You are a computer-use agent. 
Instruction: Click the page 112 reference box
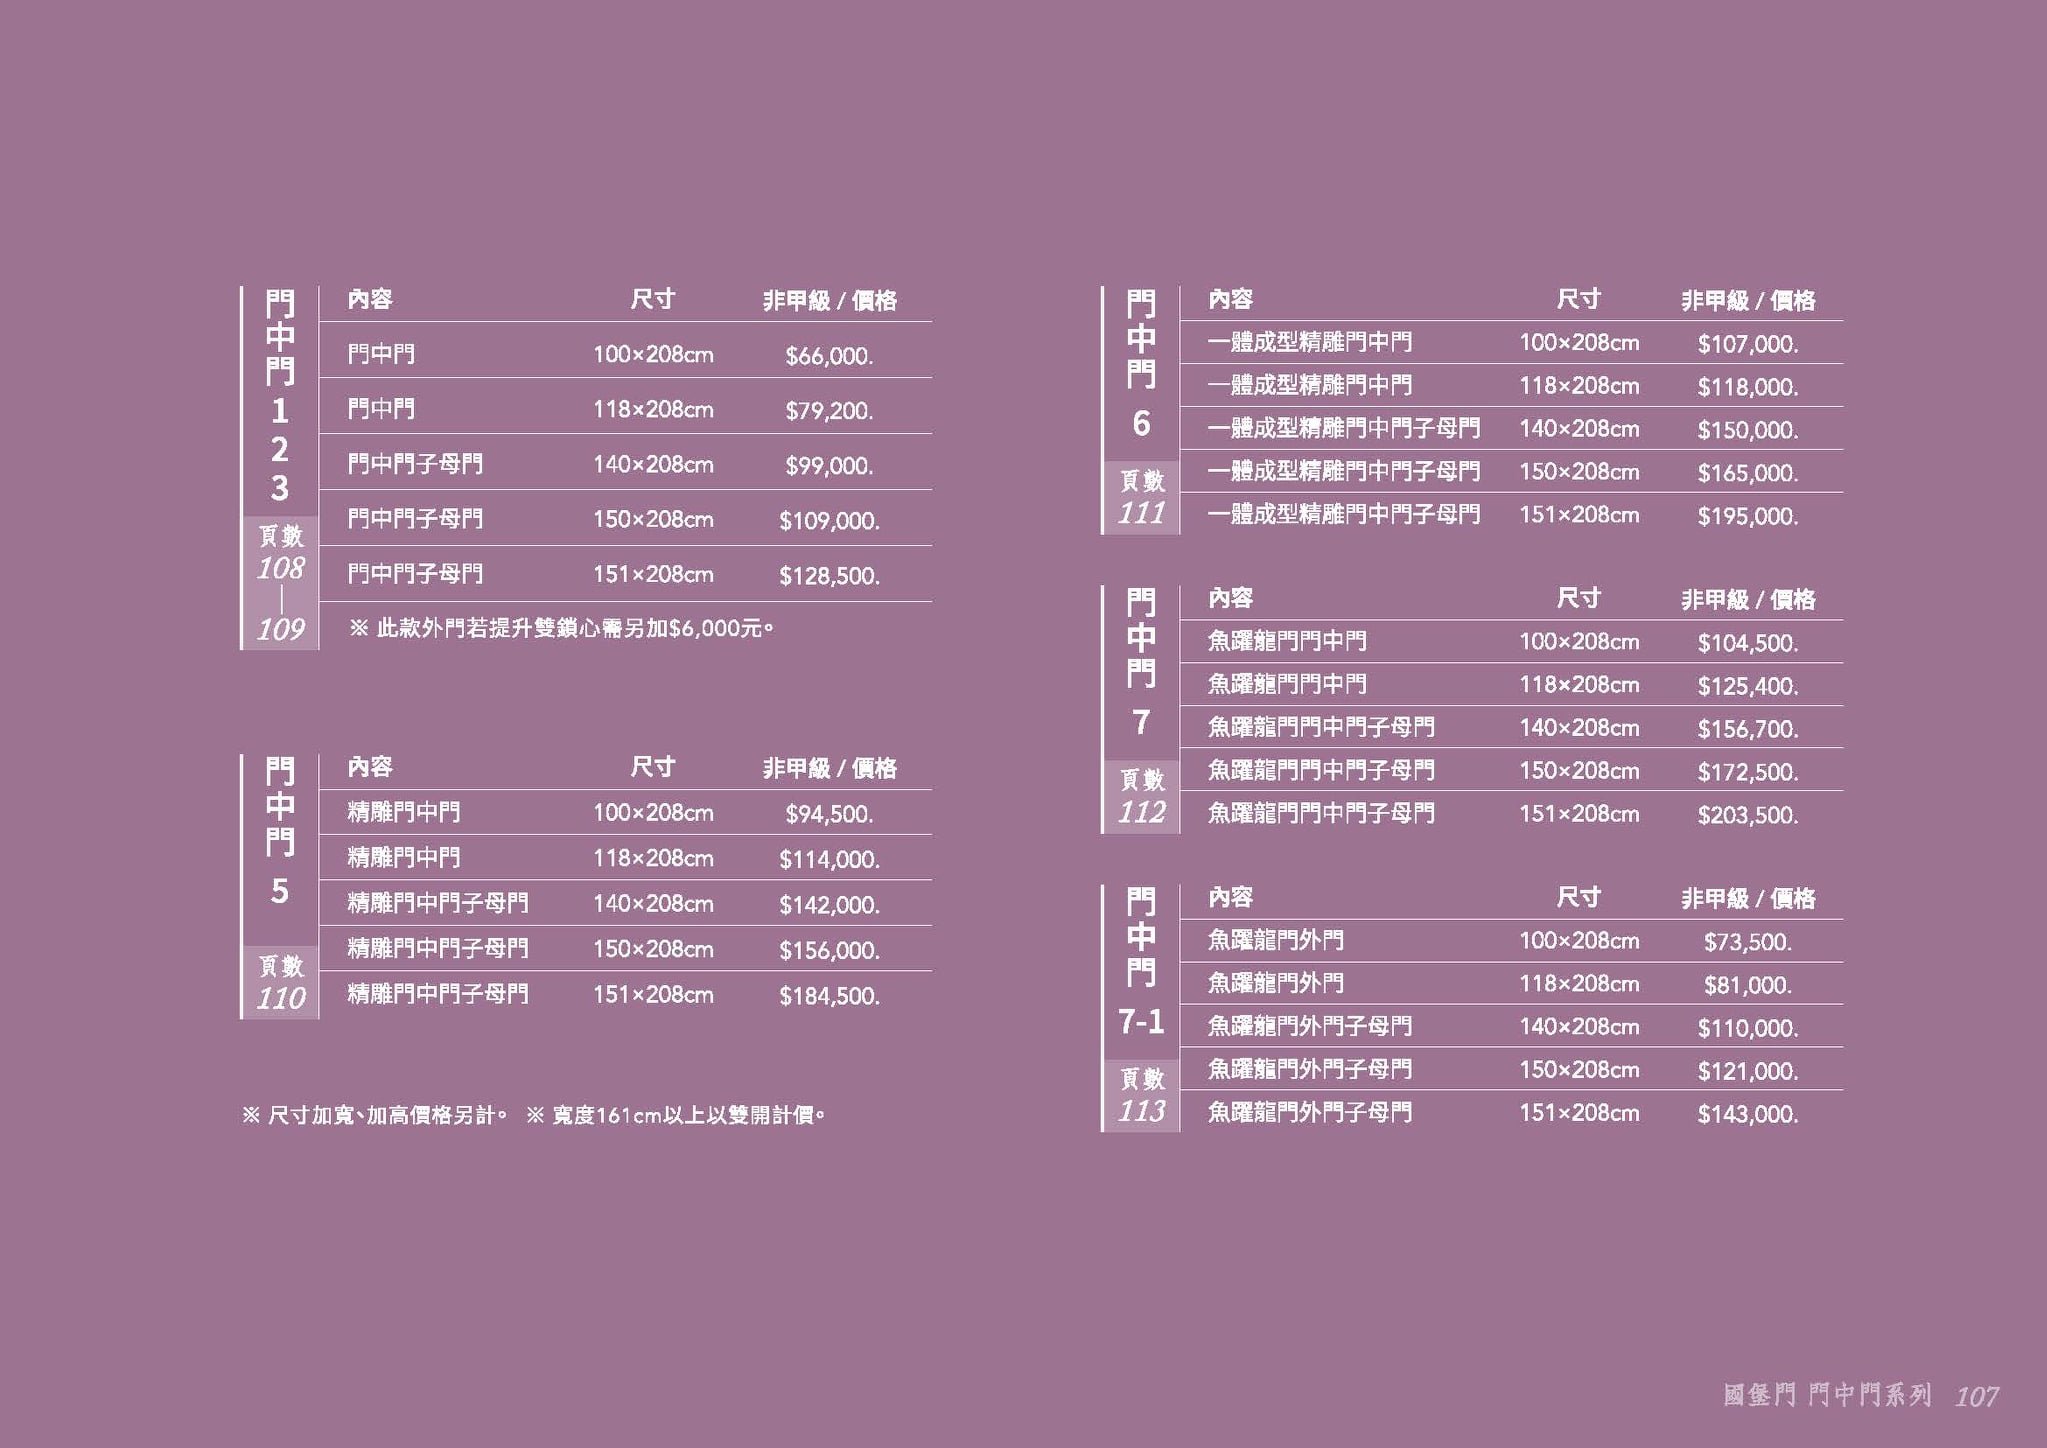click(1141, 797)
